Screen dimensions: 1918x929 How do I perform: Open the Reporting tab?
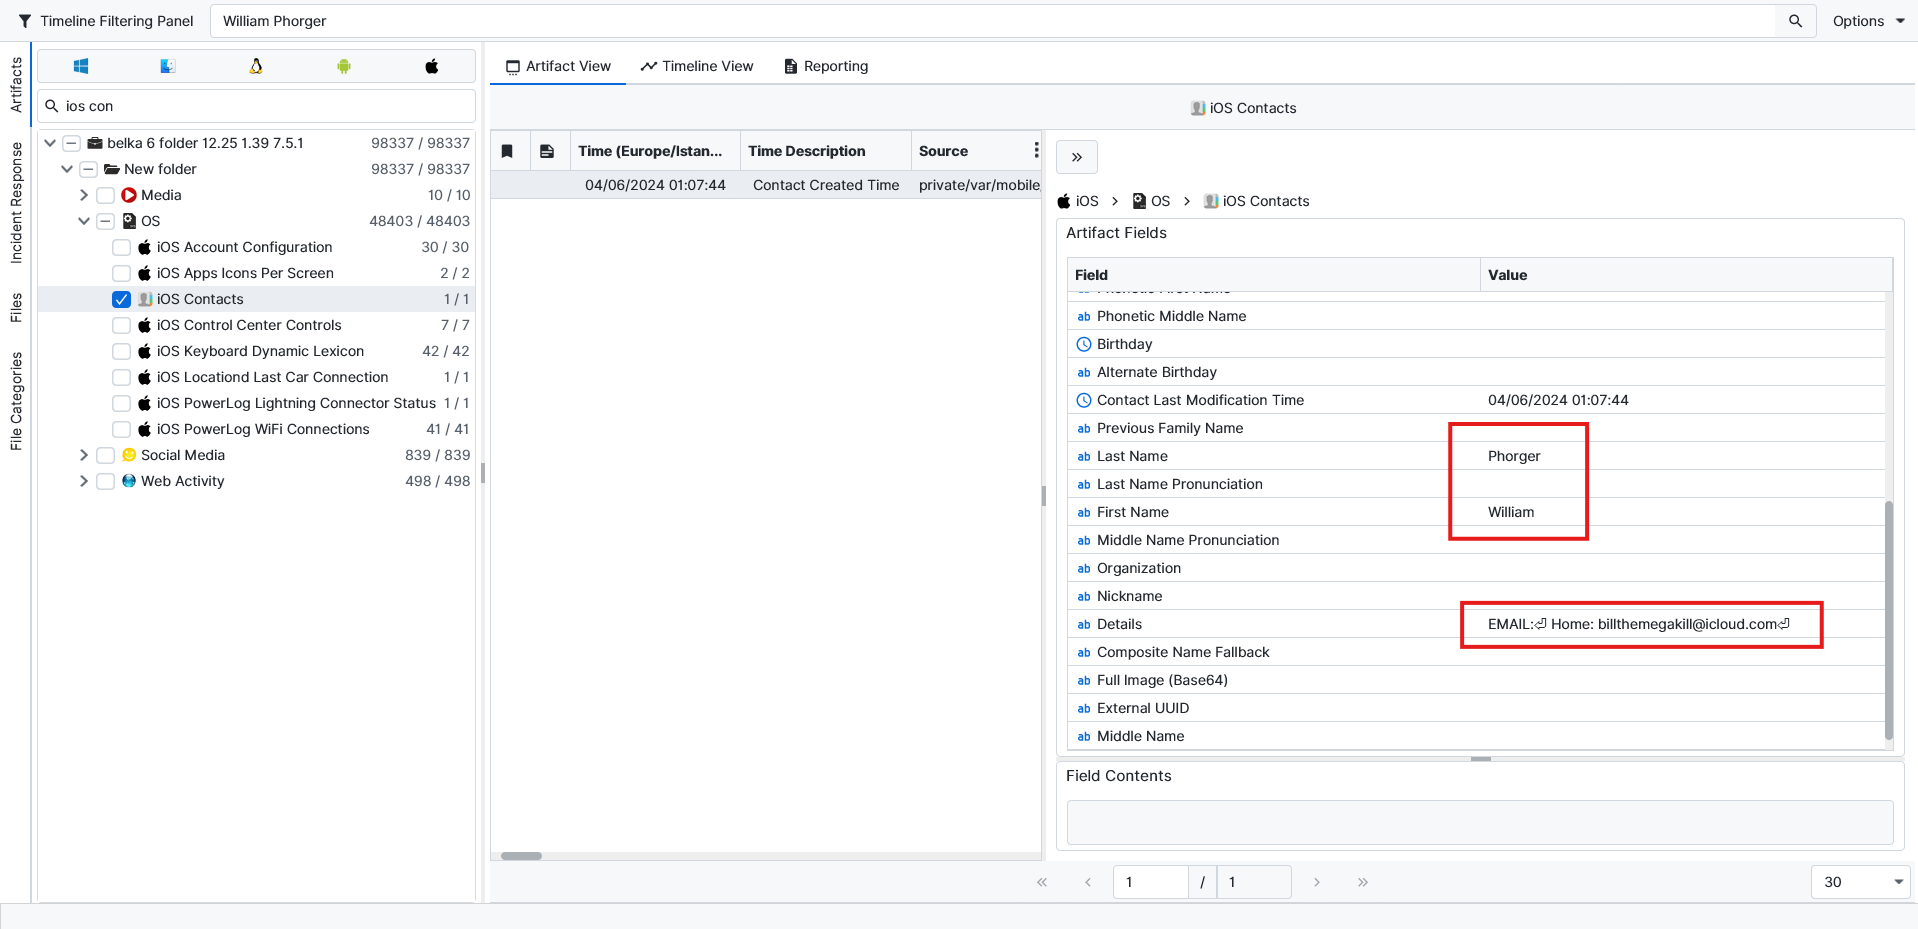(826, 66)
